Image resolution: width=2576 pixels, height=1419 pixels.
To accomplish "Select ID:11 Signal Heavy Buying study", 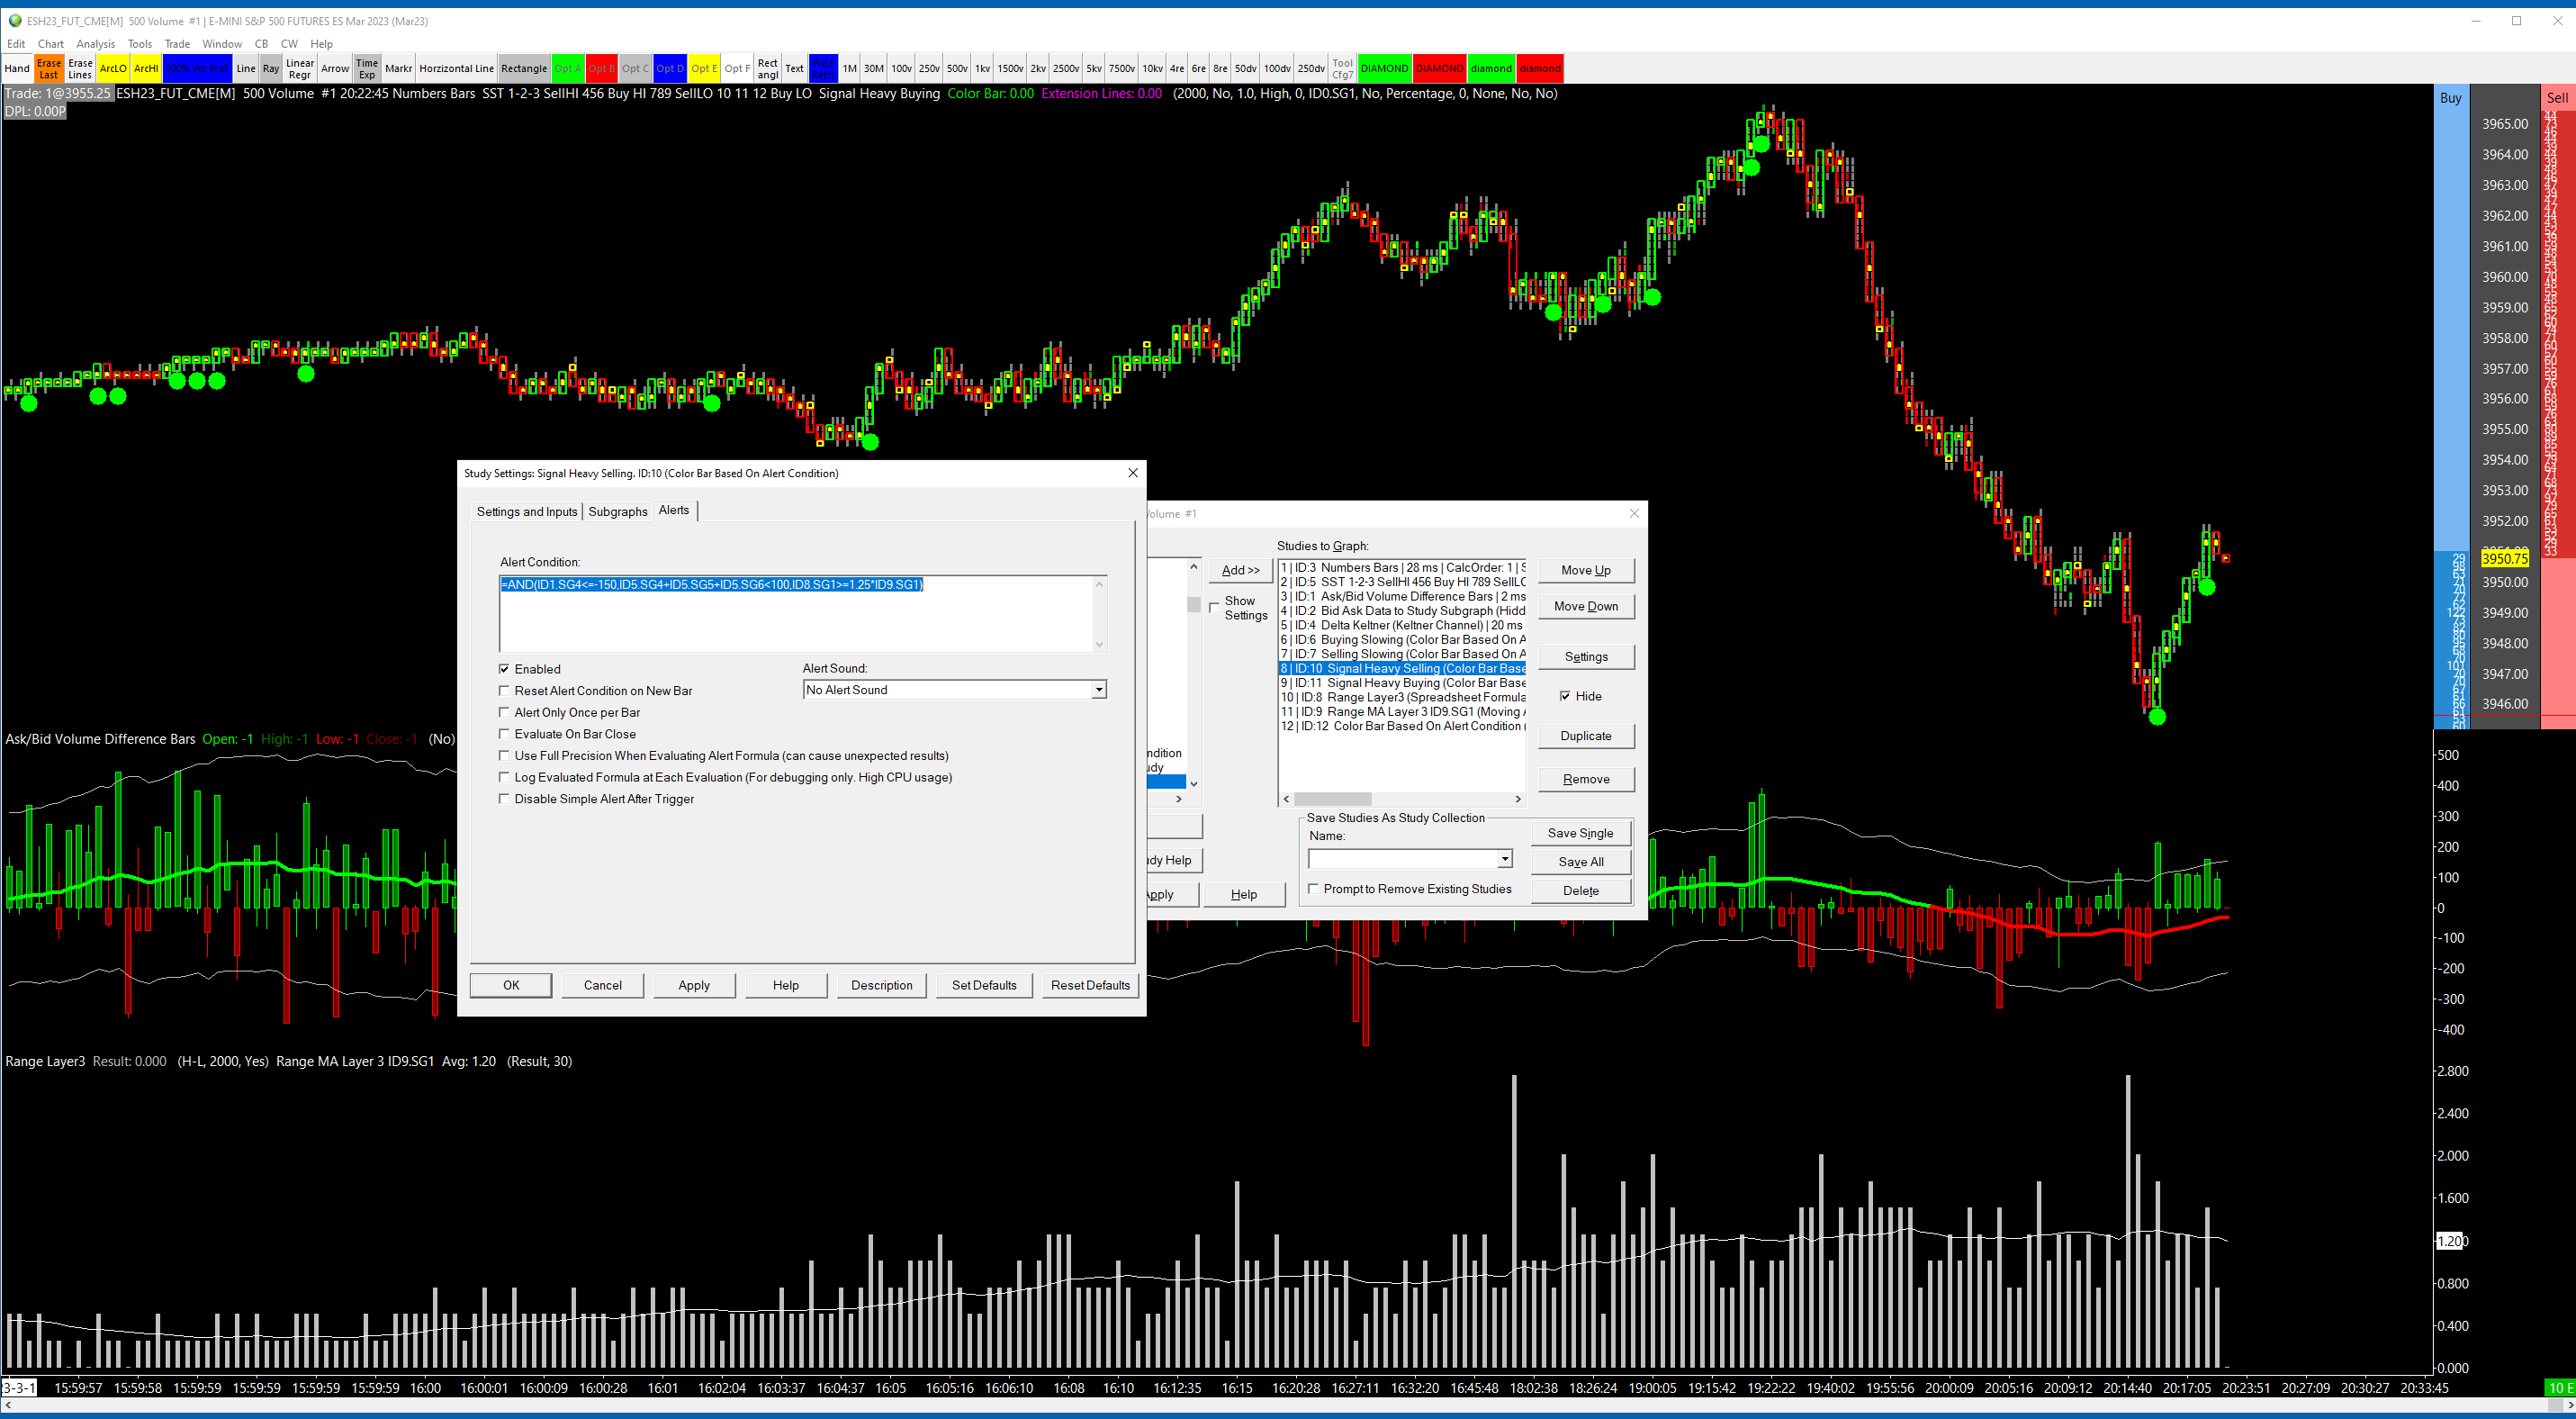I will click(1403, 683).
